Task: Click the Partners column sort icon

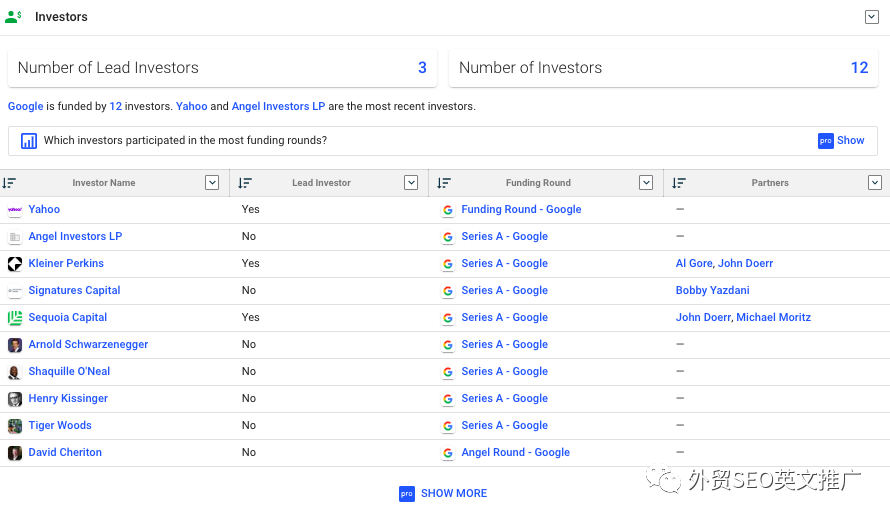Action: coord(679,183)
